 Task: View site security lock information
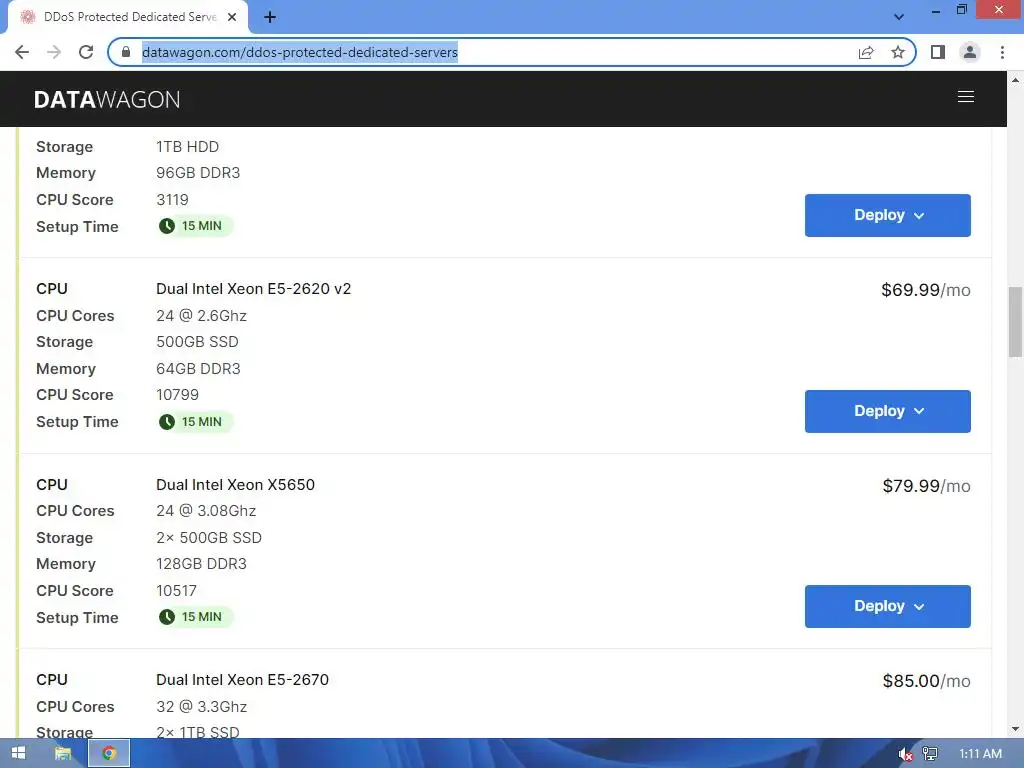point(126,52)
